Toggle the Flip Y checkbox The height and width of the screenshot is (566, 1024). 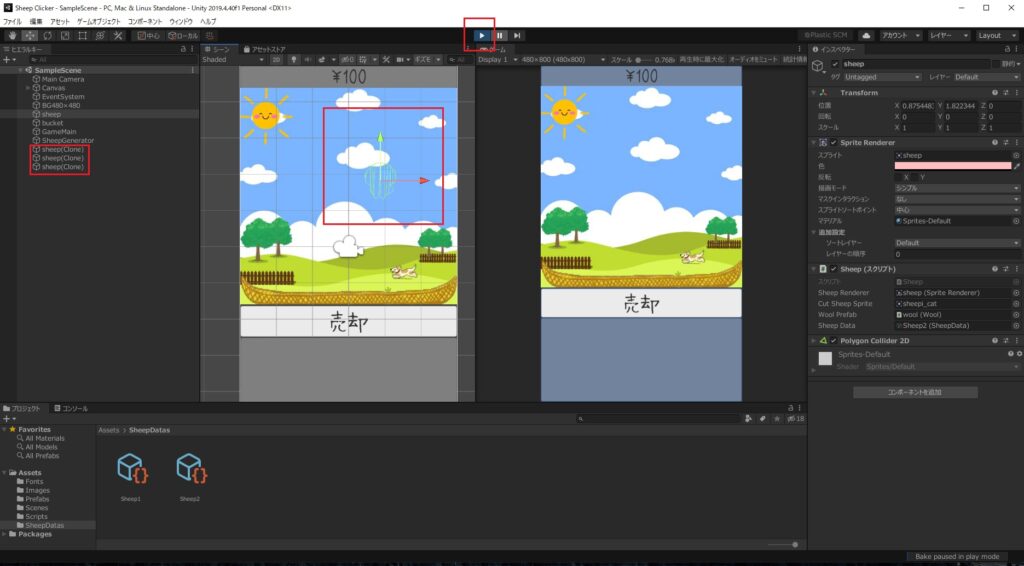[914, 177]
